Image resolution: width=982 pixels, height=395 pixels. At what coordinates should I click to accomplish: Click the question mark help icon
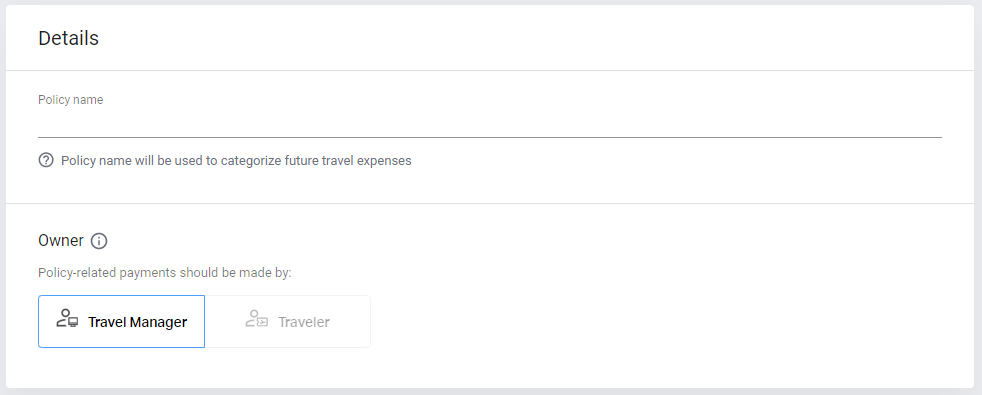[x=46, y=160]
